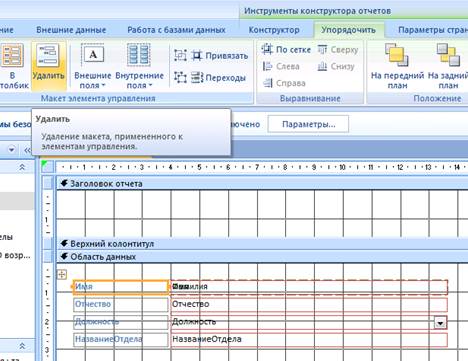Click the Параметры... security button
Screen dimensions: 468x361
308,124
